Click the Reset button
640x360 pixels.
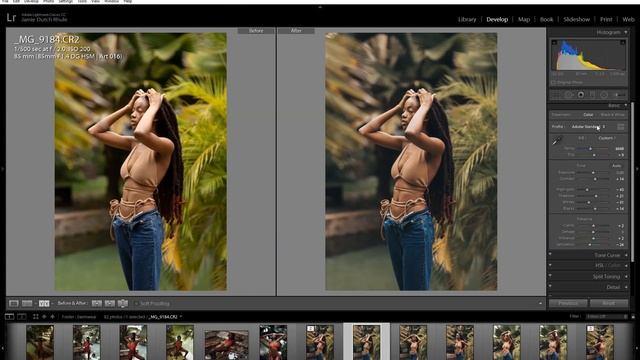click(609, 303)
